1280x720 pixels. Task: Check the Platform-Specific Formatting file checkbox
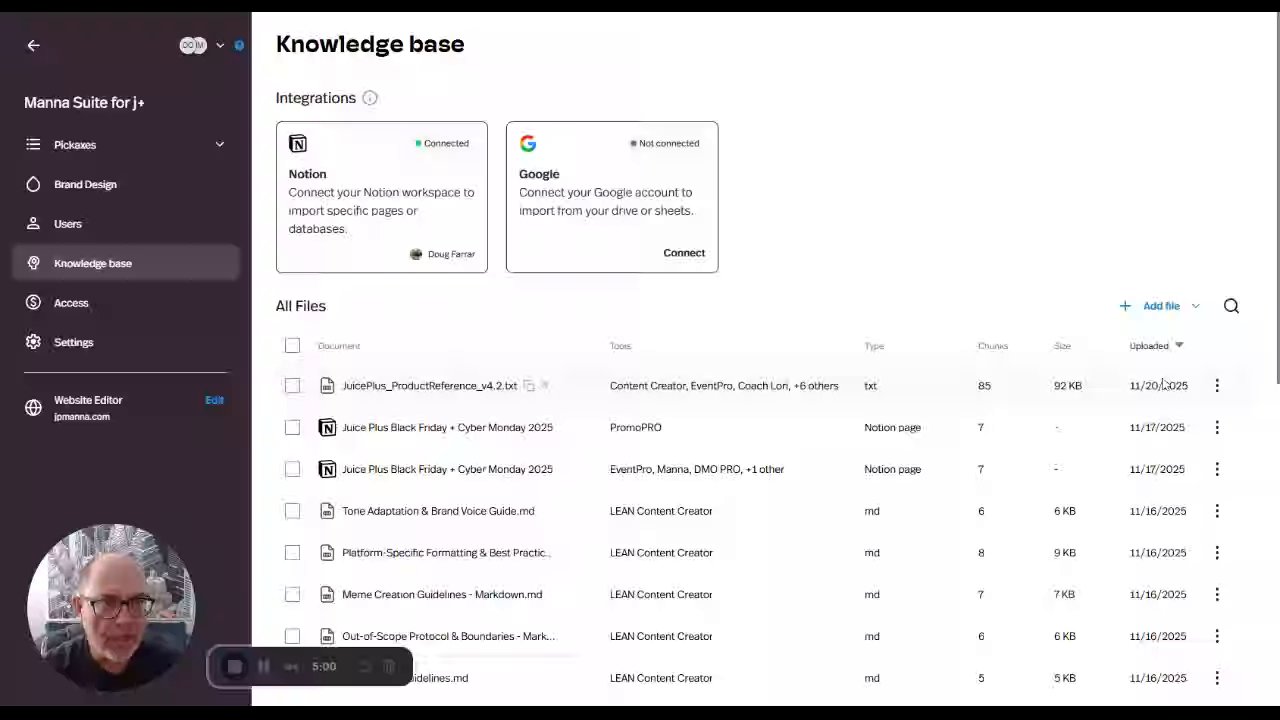click(292, 553)
